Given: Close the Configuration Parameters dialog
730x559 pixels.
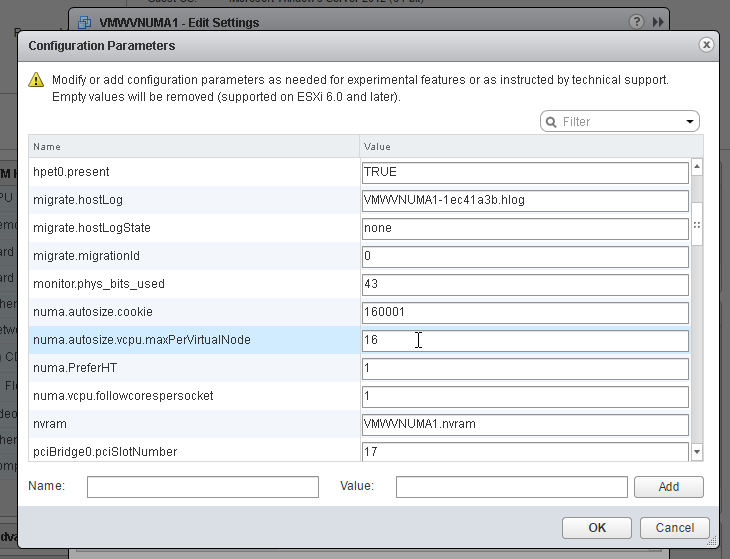Looking at the screenshot, I should tap(707, 45).
